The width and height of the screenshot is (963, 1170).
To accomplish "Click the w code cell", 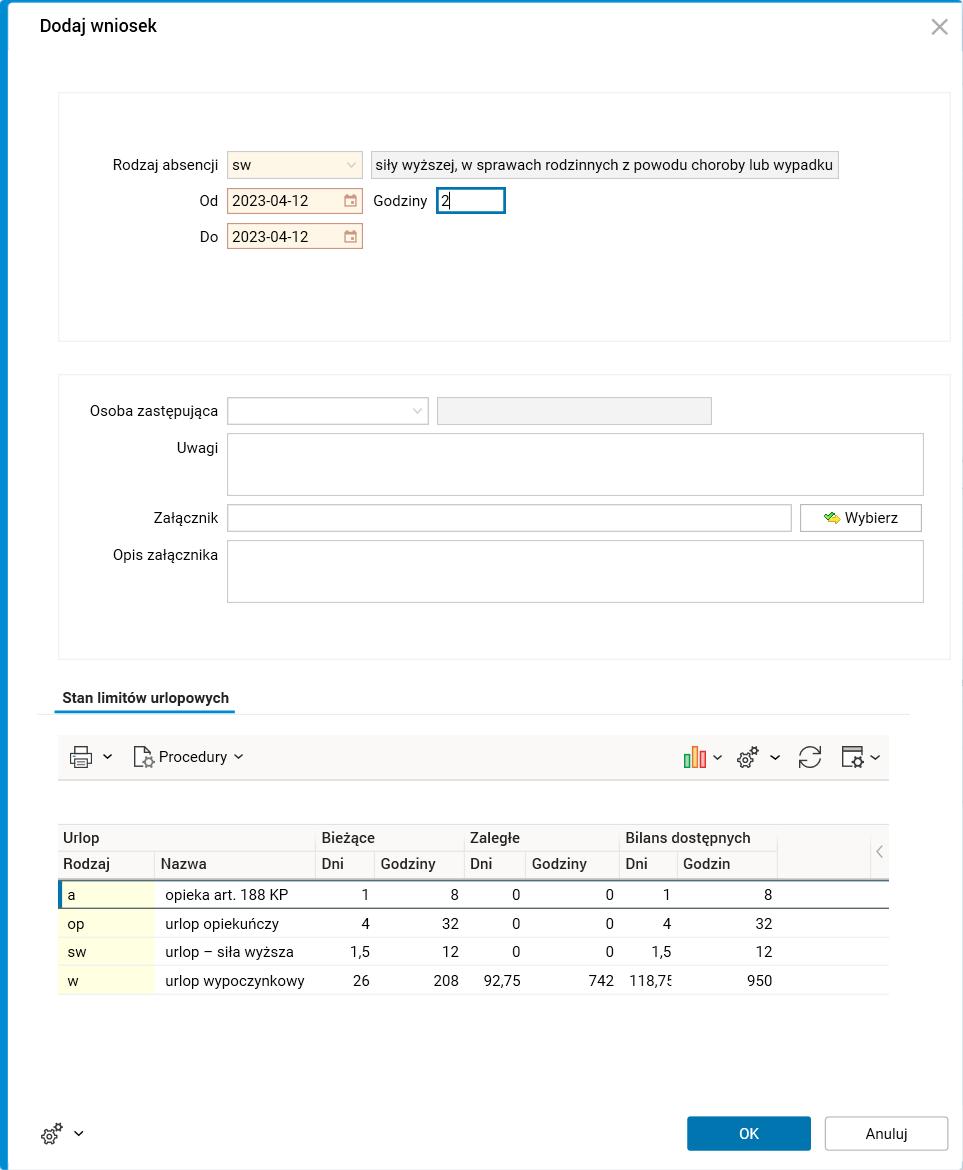I will 107,980.
